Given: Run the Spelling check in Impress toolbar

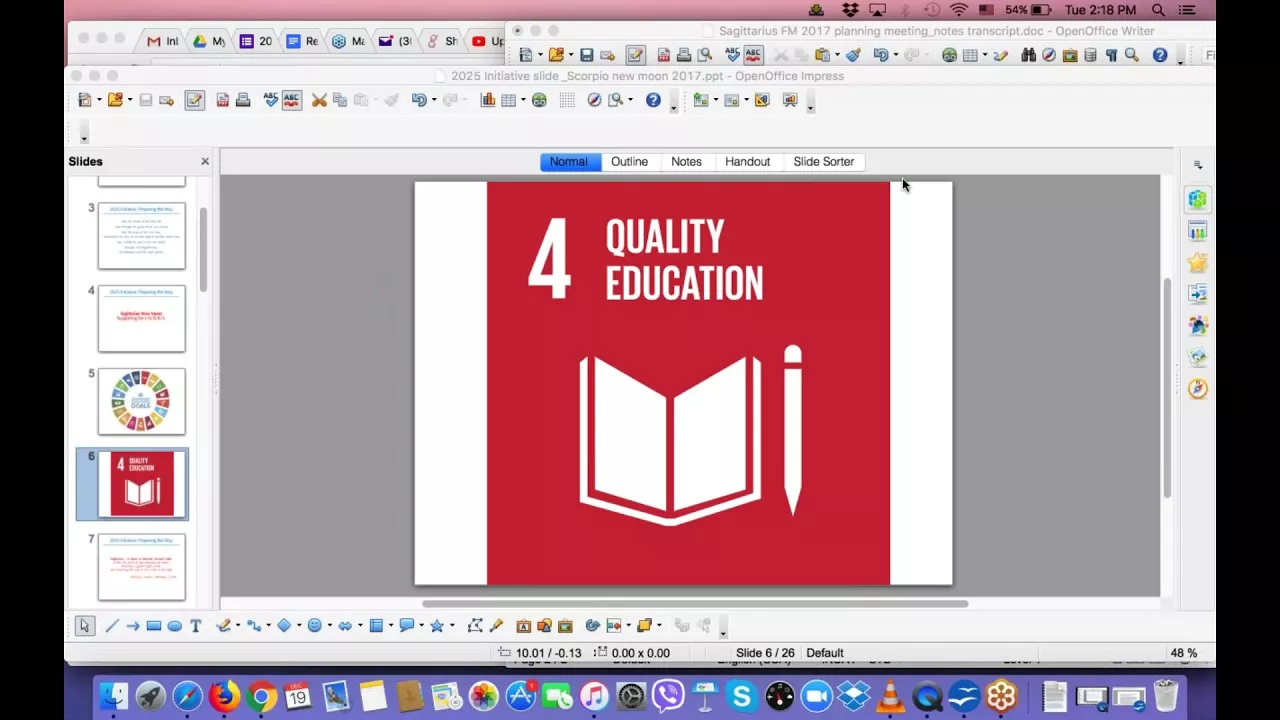Looking at the screenshot, I should click(270, 100).
